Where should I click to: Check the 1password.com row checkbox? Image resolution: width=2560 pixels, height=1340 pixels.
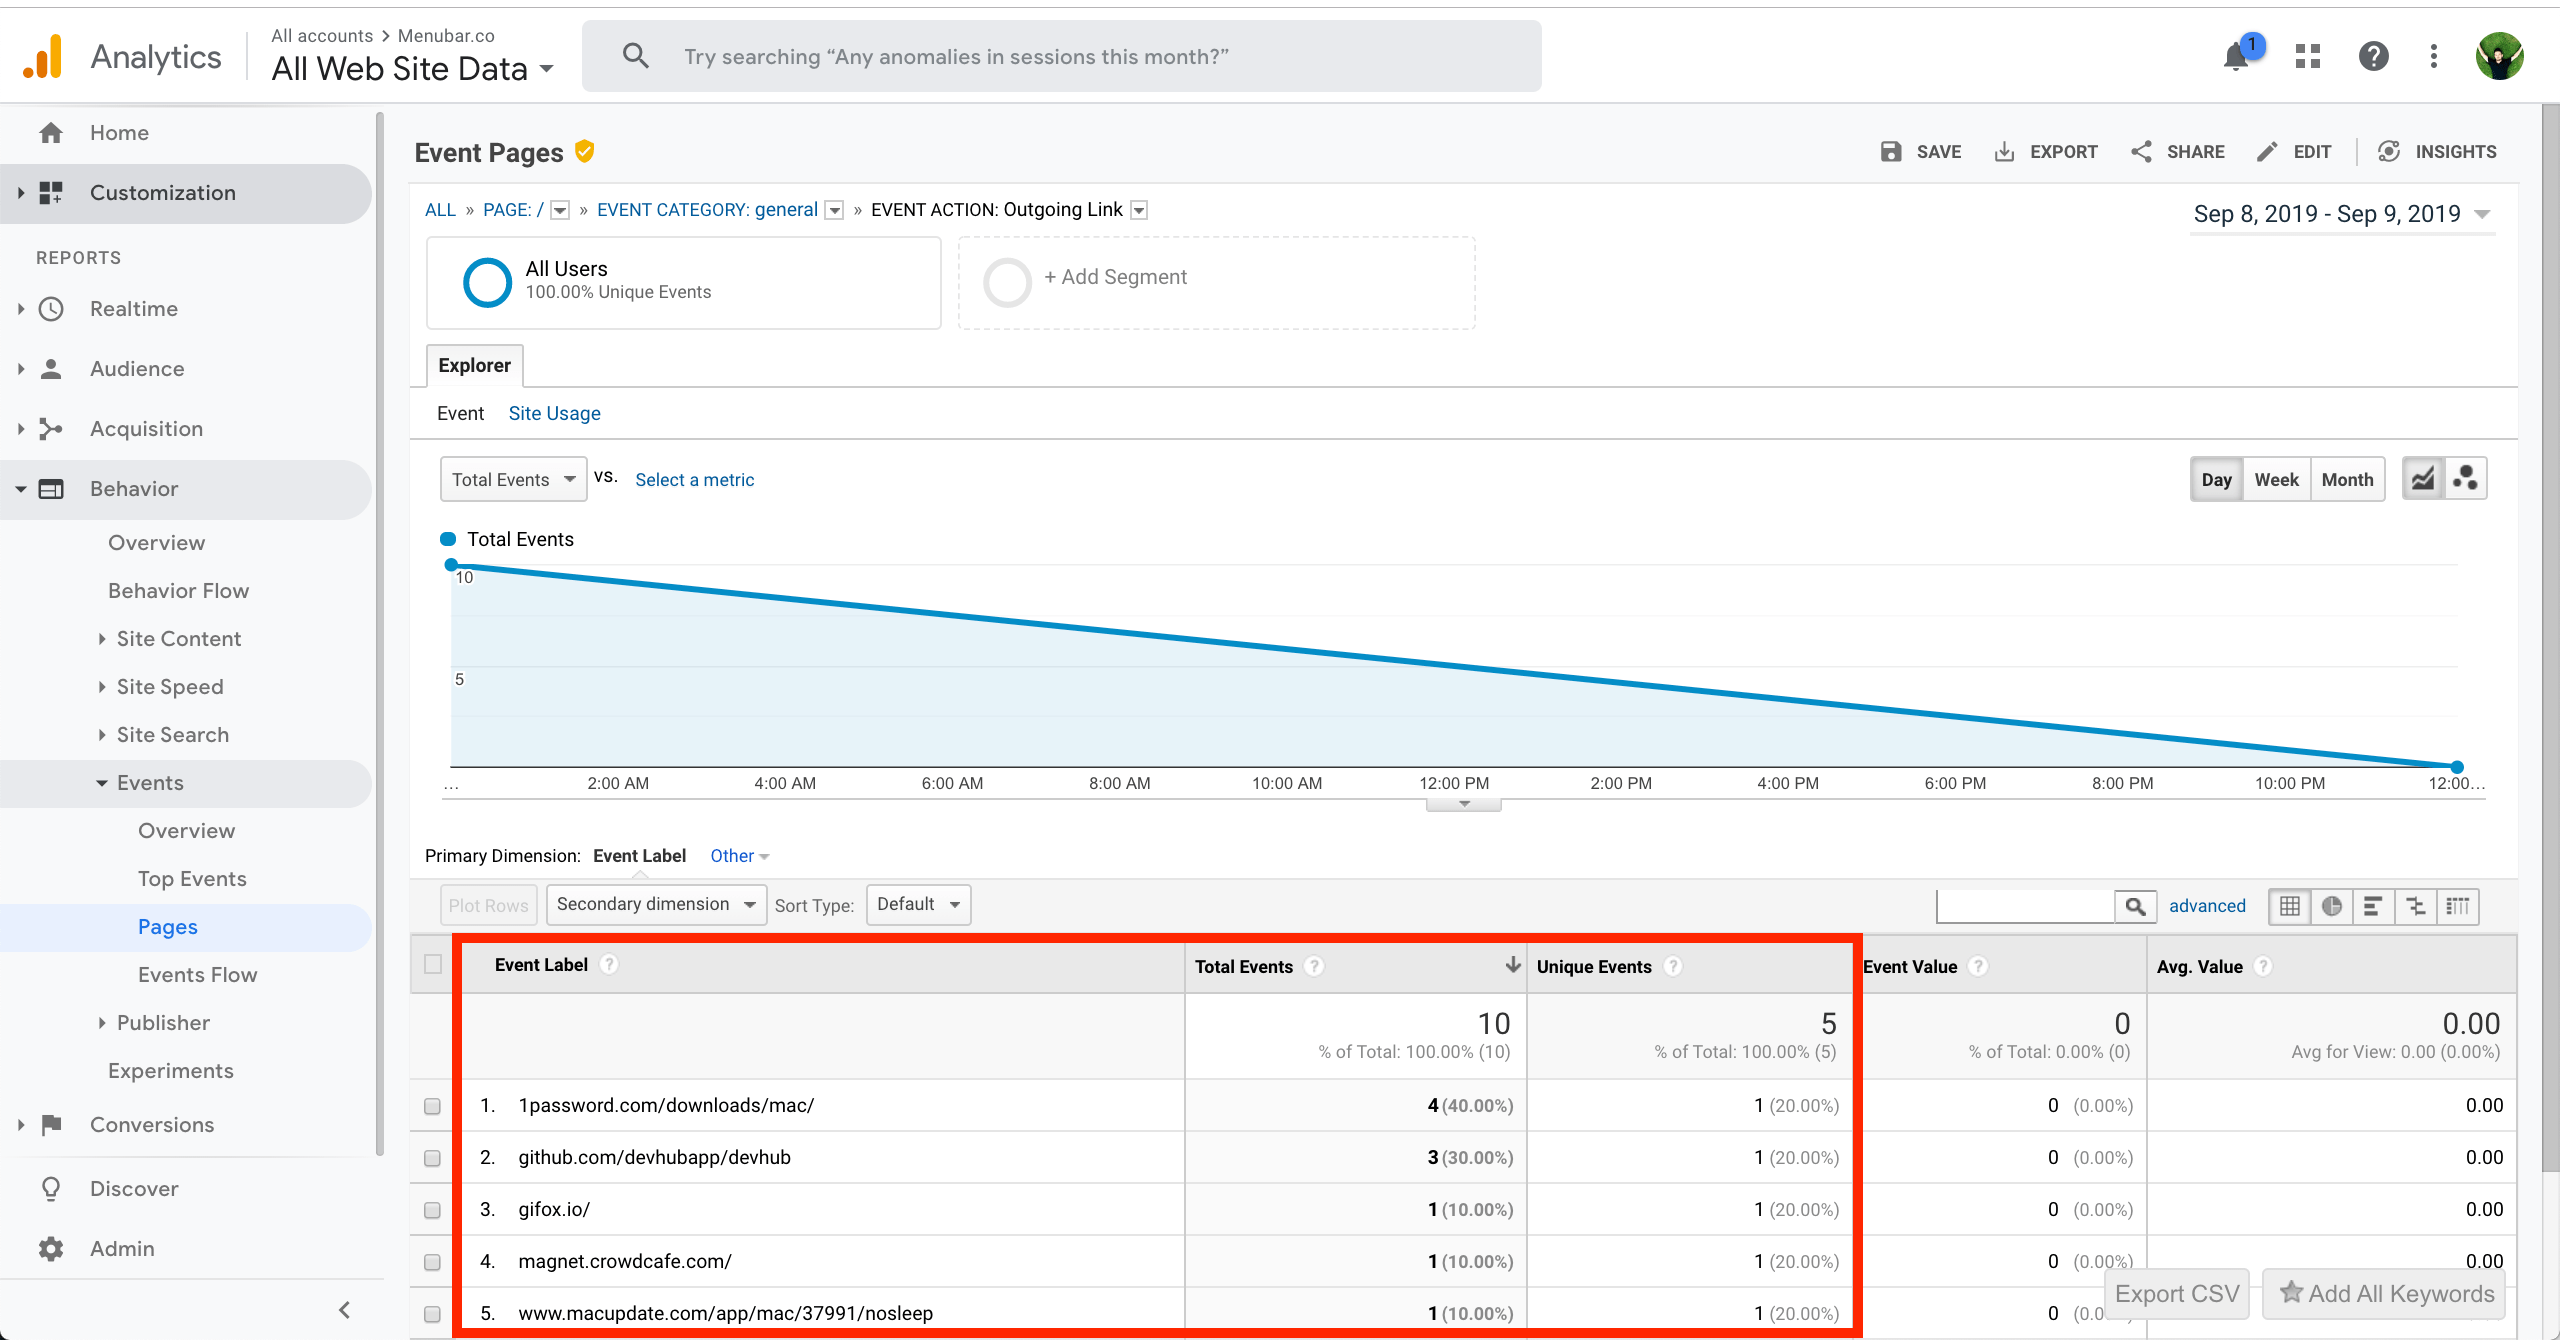tap(432, 1106)
